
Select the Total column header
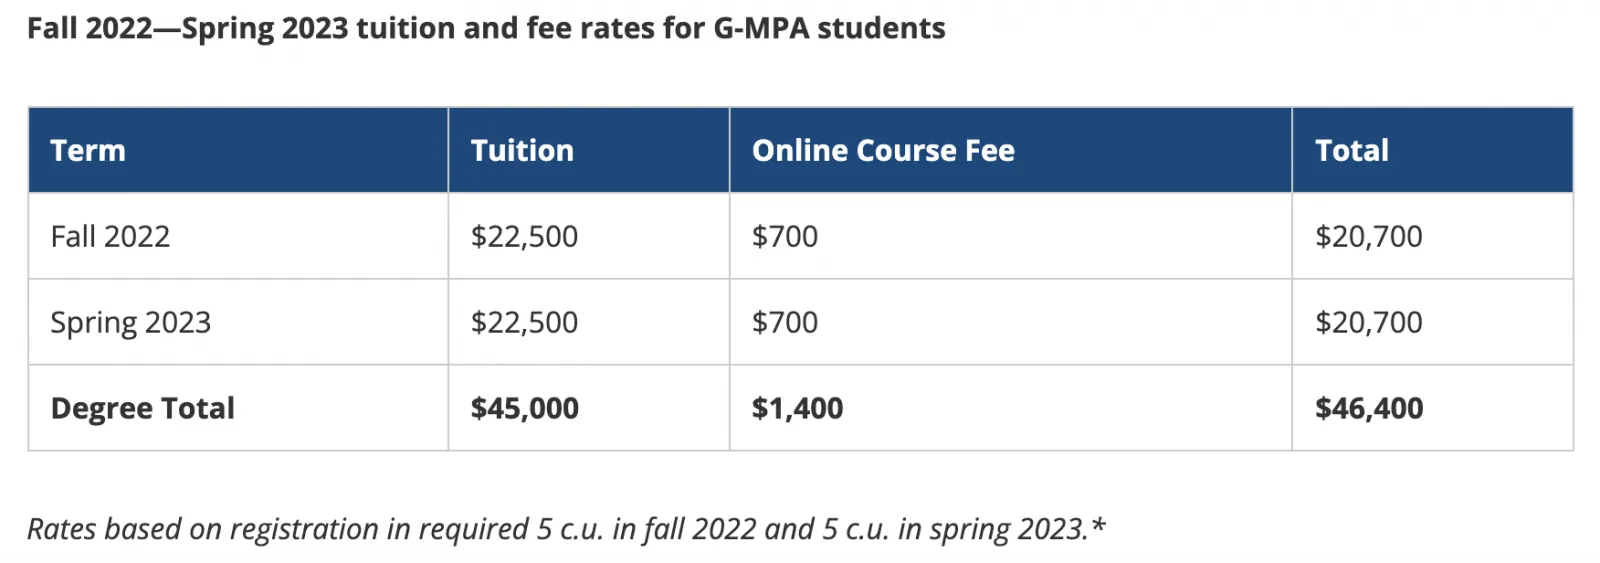[x=1351, y=151]
